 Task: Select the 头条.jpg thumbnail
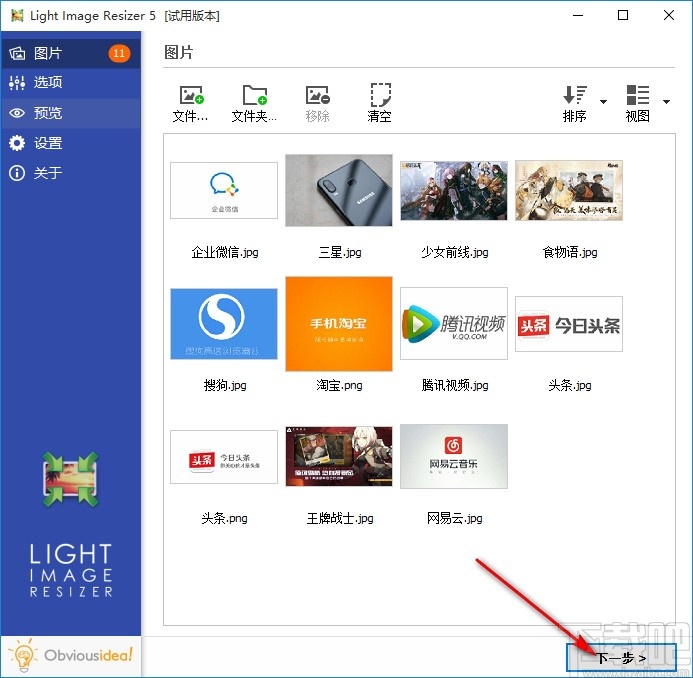[x=569, y=324]
